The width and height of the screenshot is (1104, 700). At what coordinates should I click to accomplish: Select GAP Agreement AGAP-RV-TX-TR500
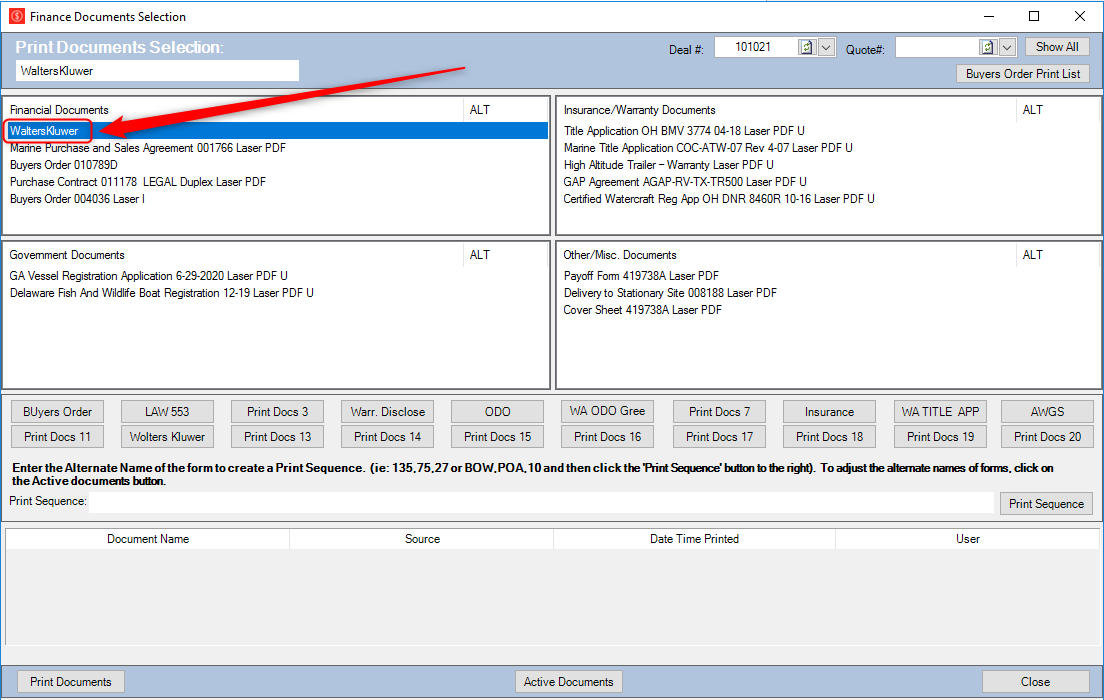(685, 182)
